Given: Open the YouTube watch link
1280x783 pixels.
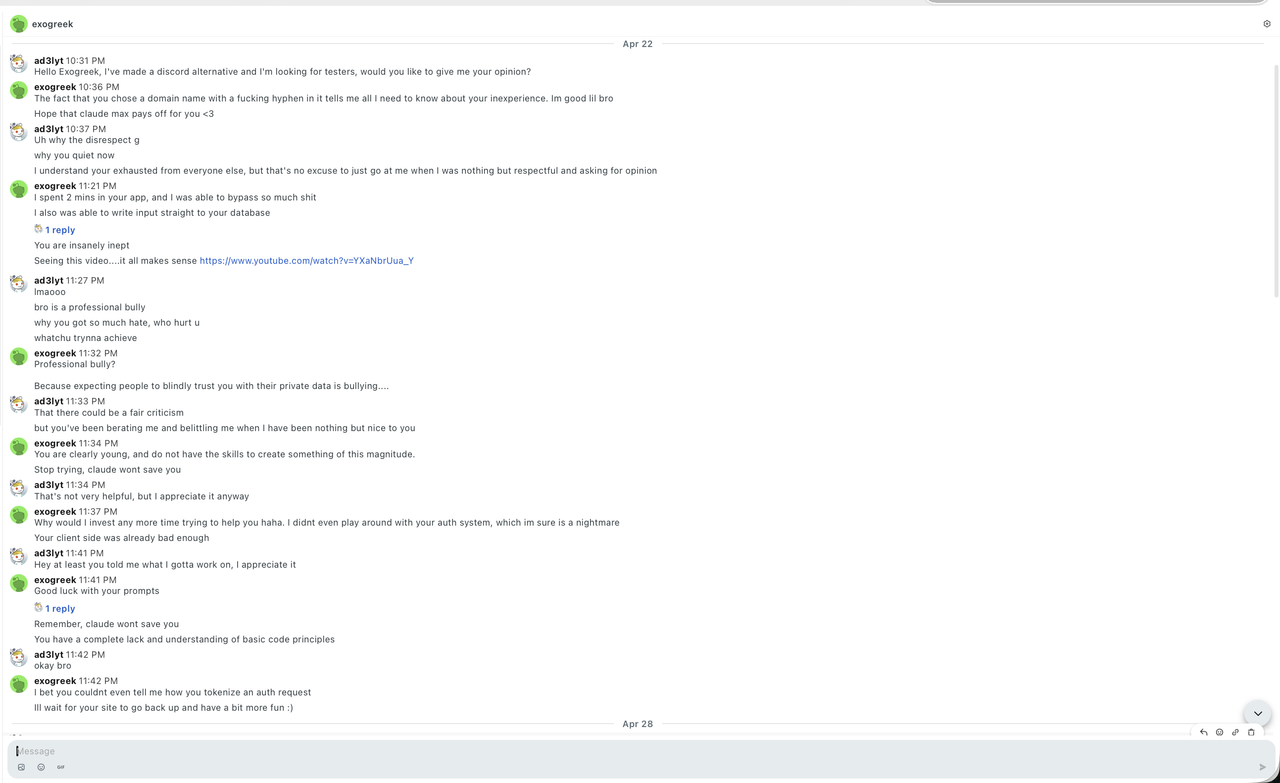Looking at the screenshot, I should pyautogui.click(x=306, y=261).
